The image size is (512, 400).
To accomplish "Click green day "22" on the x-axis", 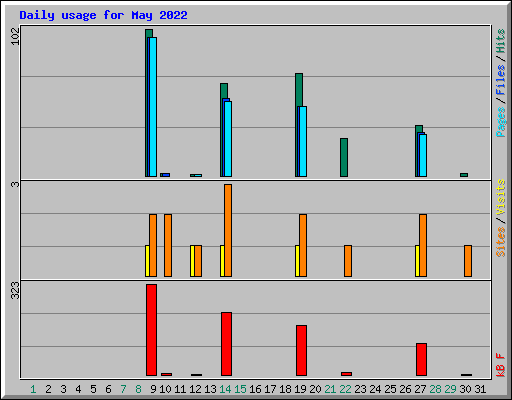I will 345,389.
